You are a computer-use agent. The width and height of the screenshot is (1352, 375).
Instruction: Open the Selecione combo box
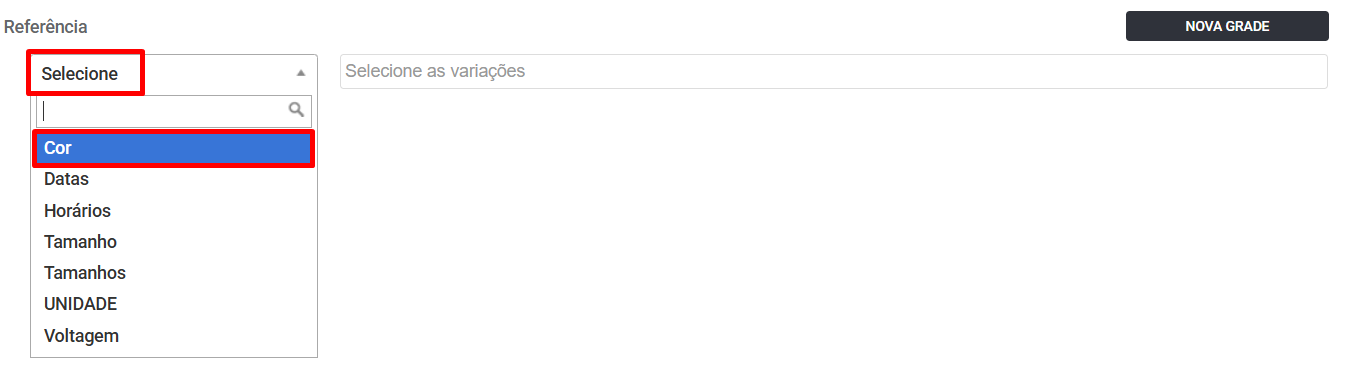coord(174,73)
